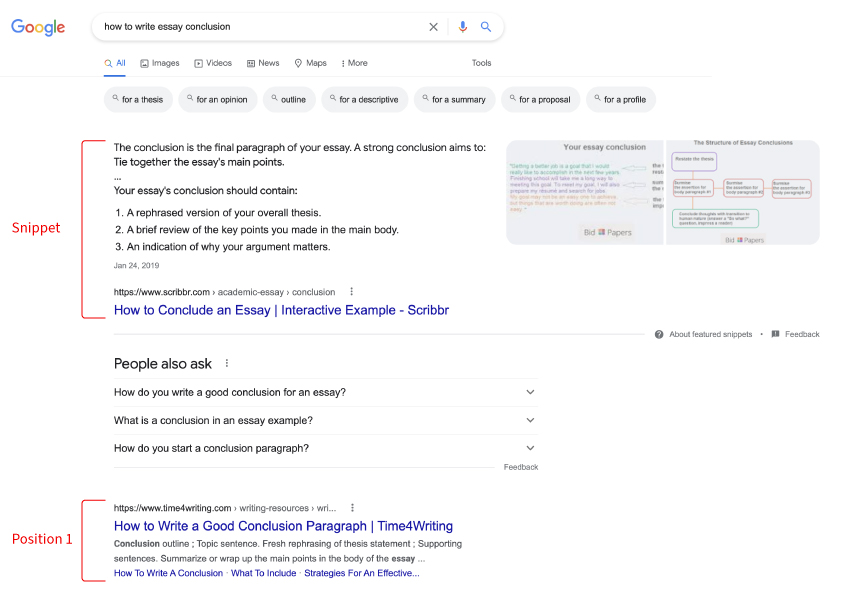Select the "for a thesis" suggestion chip
The width and height of the screenshot is (850, 600).
pos(137,99)
